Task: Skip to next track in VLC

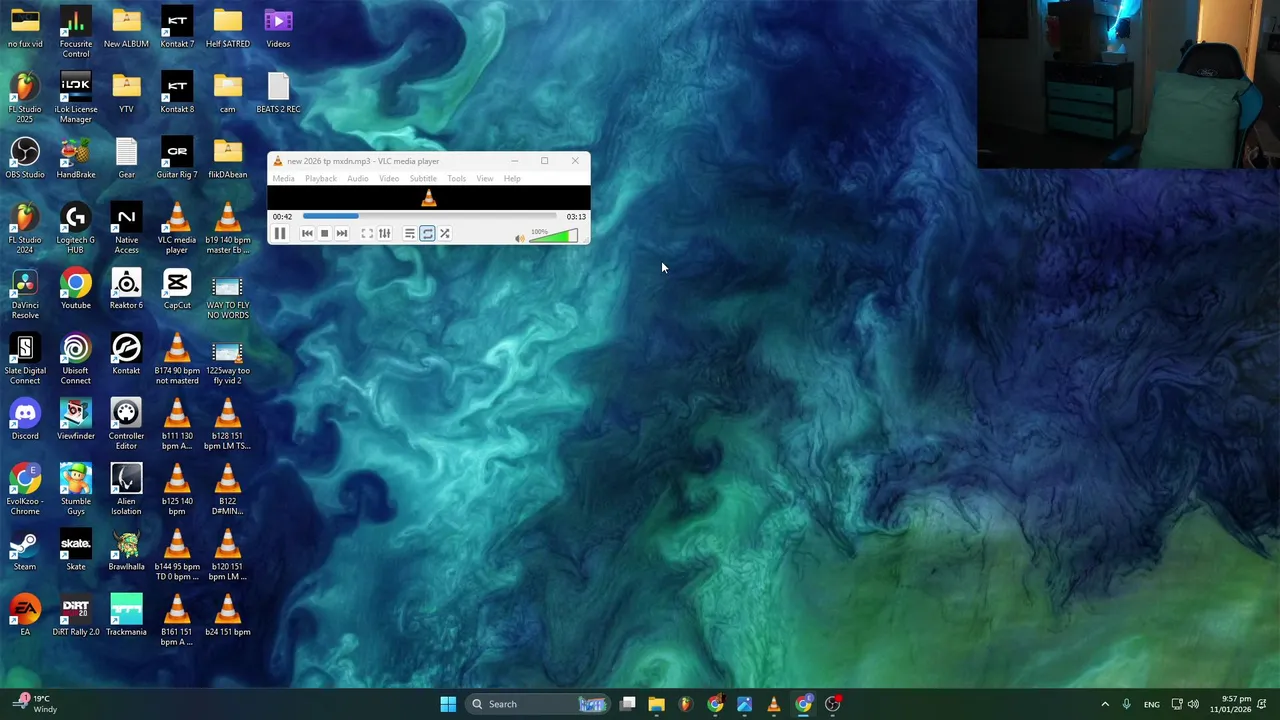Action: click(x=342, y=233)
